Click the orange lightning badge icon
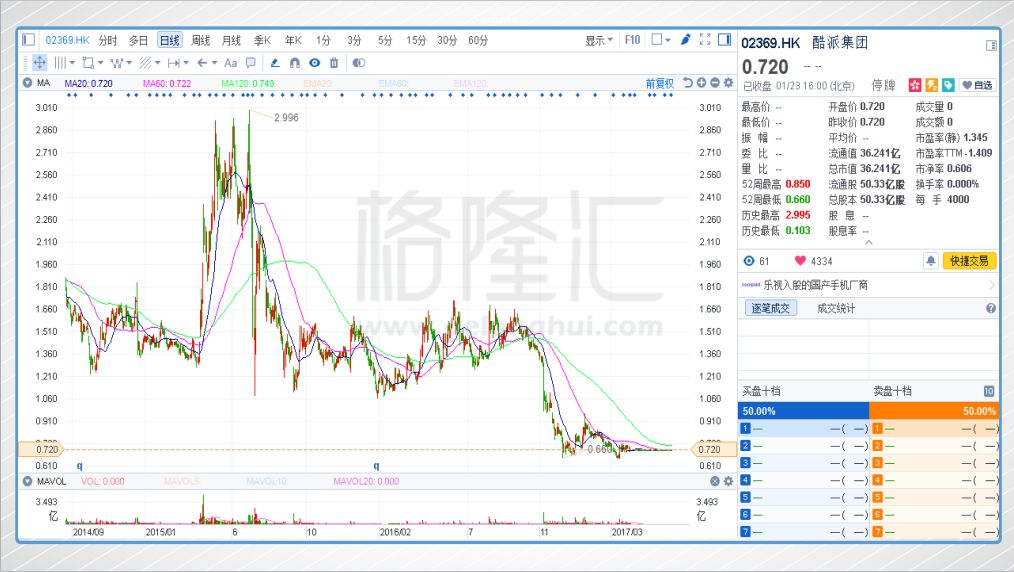Viewport: 1014px width, 572px height. click(x=931, y=85)
